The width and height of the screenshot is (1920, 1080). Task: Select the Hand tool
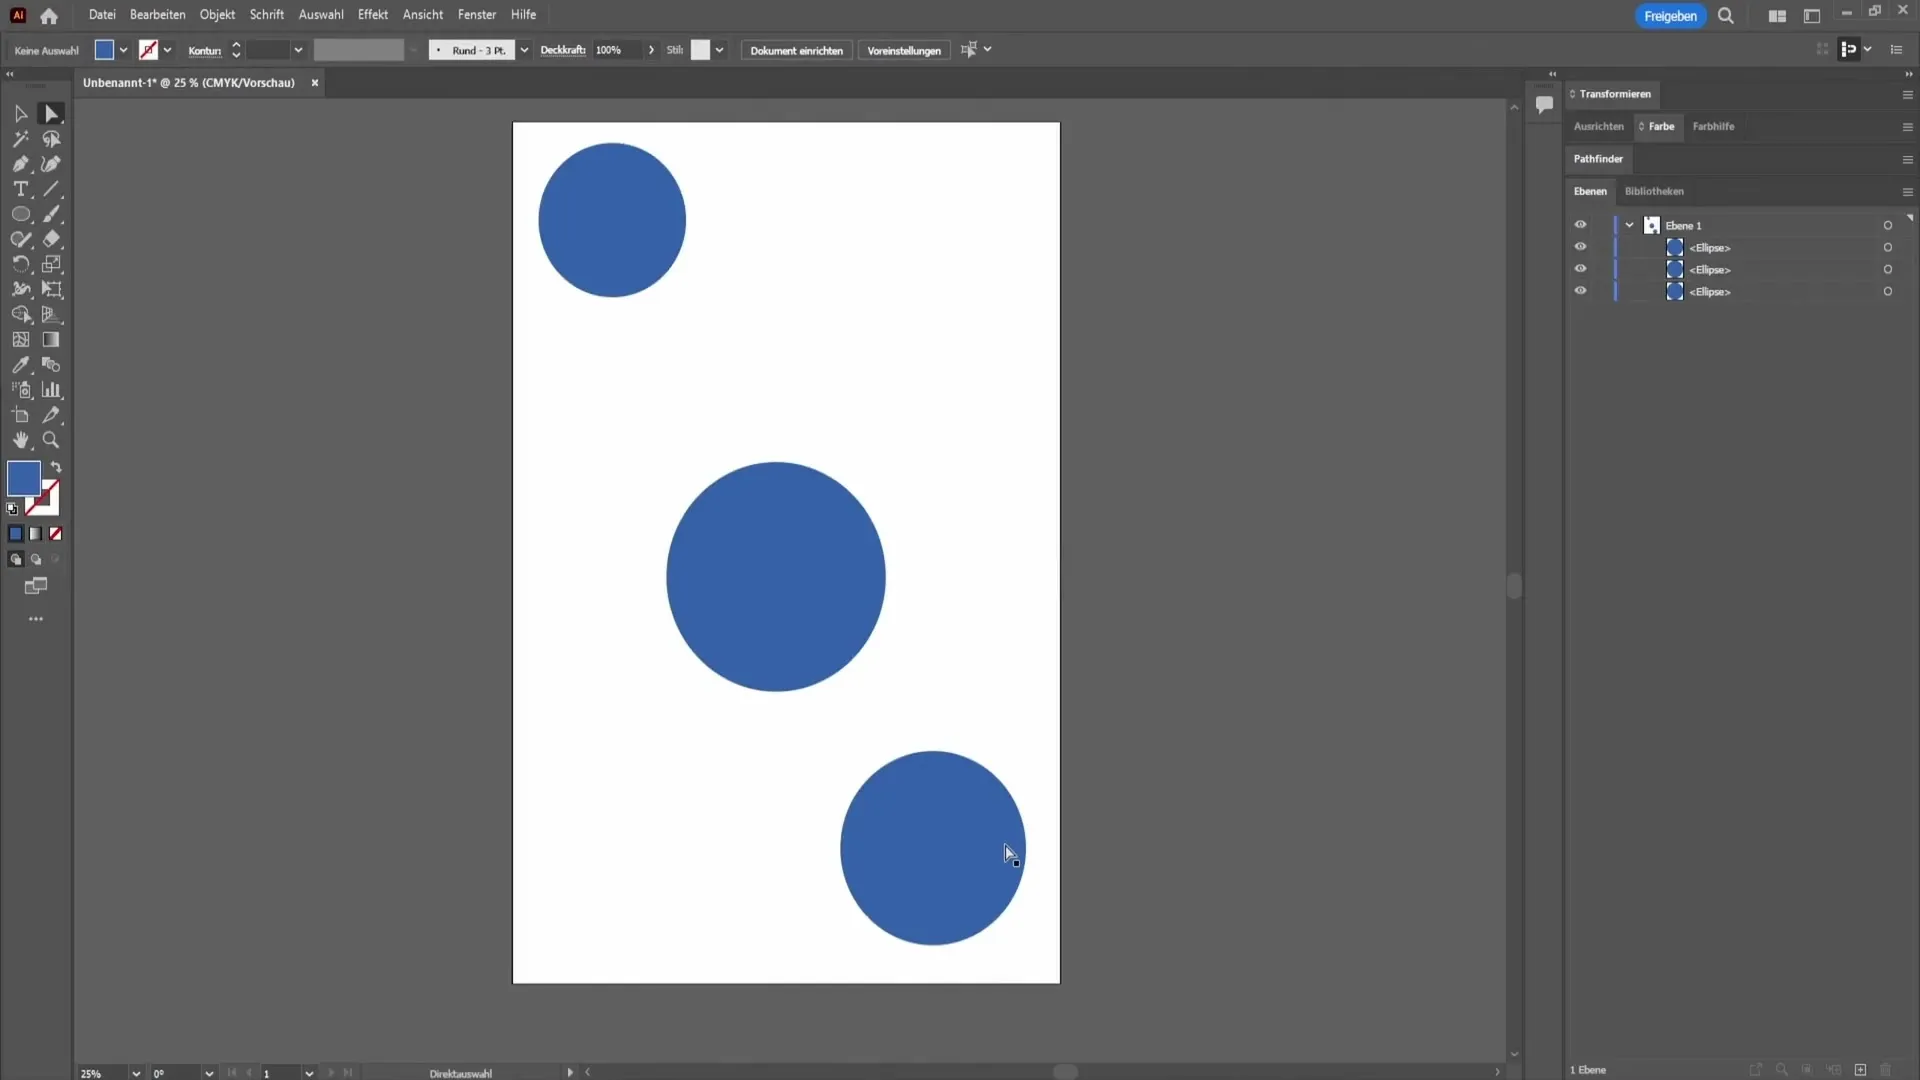tap(20, 440)
